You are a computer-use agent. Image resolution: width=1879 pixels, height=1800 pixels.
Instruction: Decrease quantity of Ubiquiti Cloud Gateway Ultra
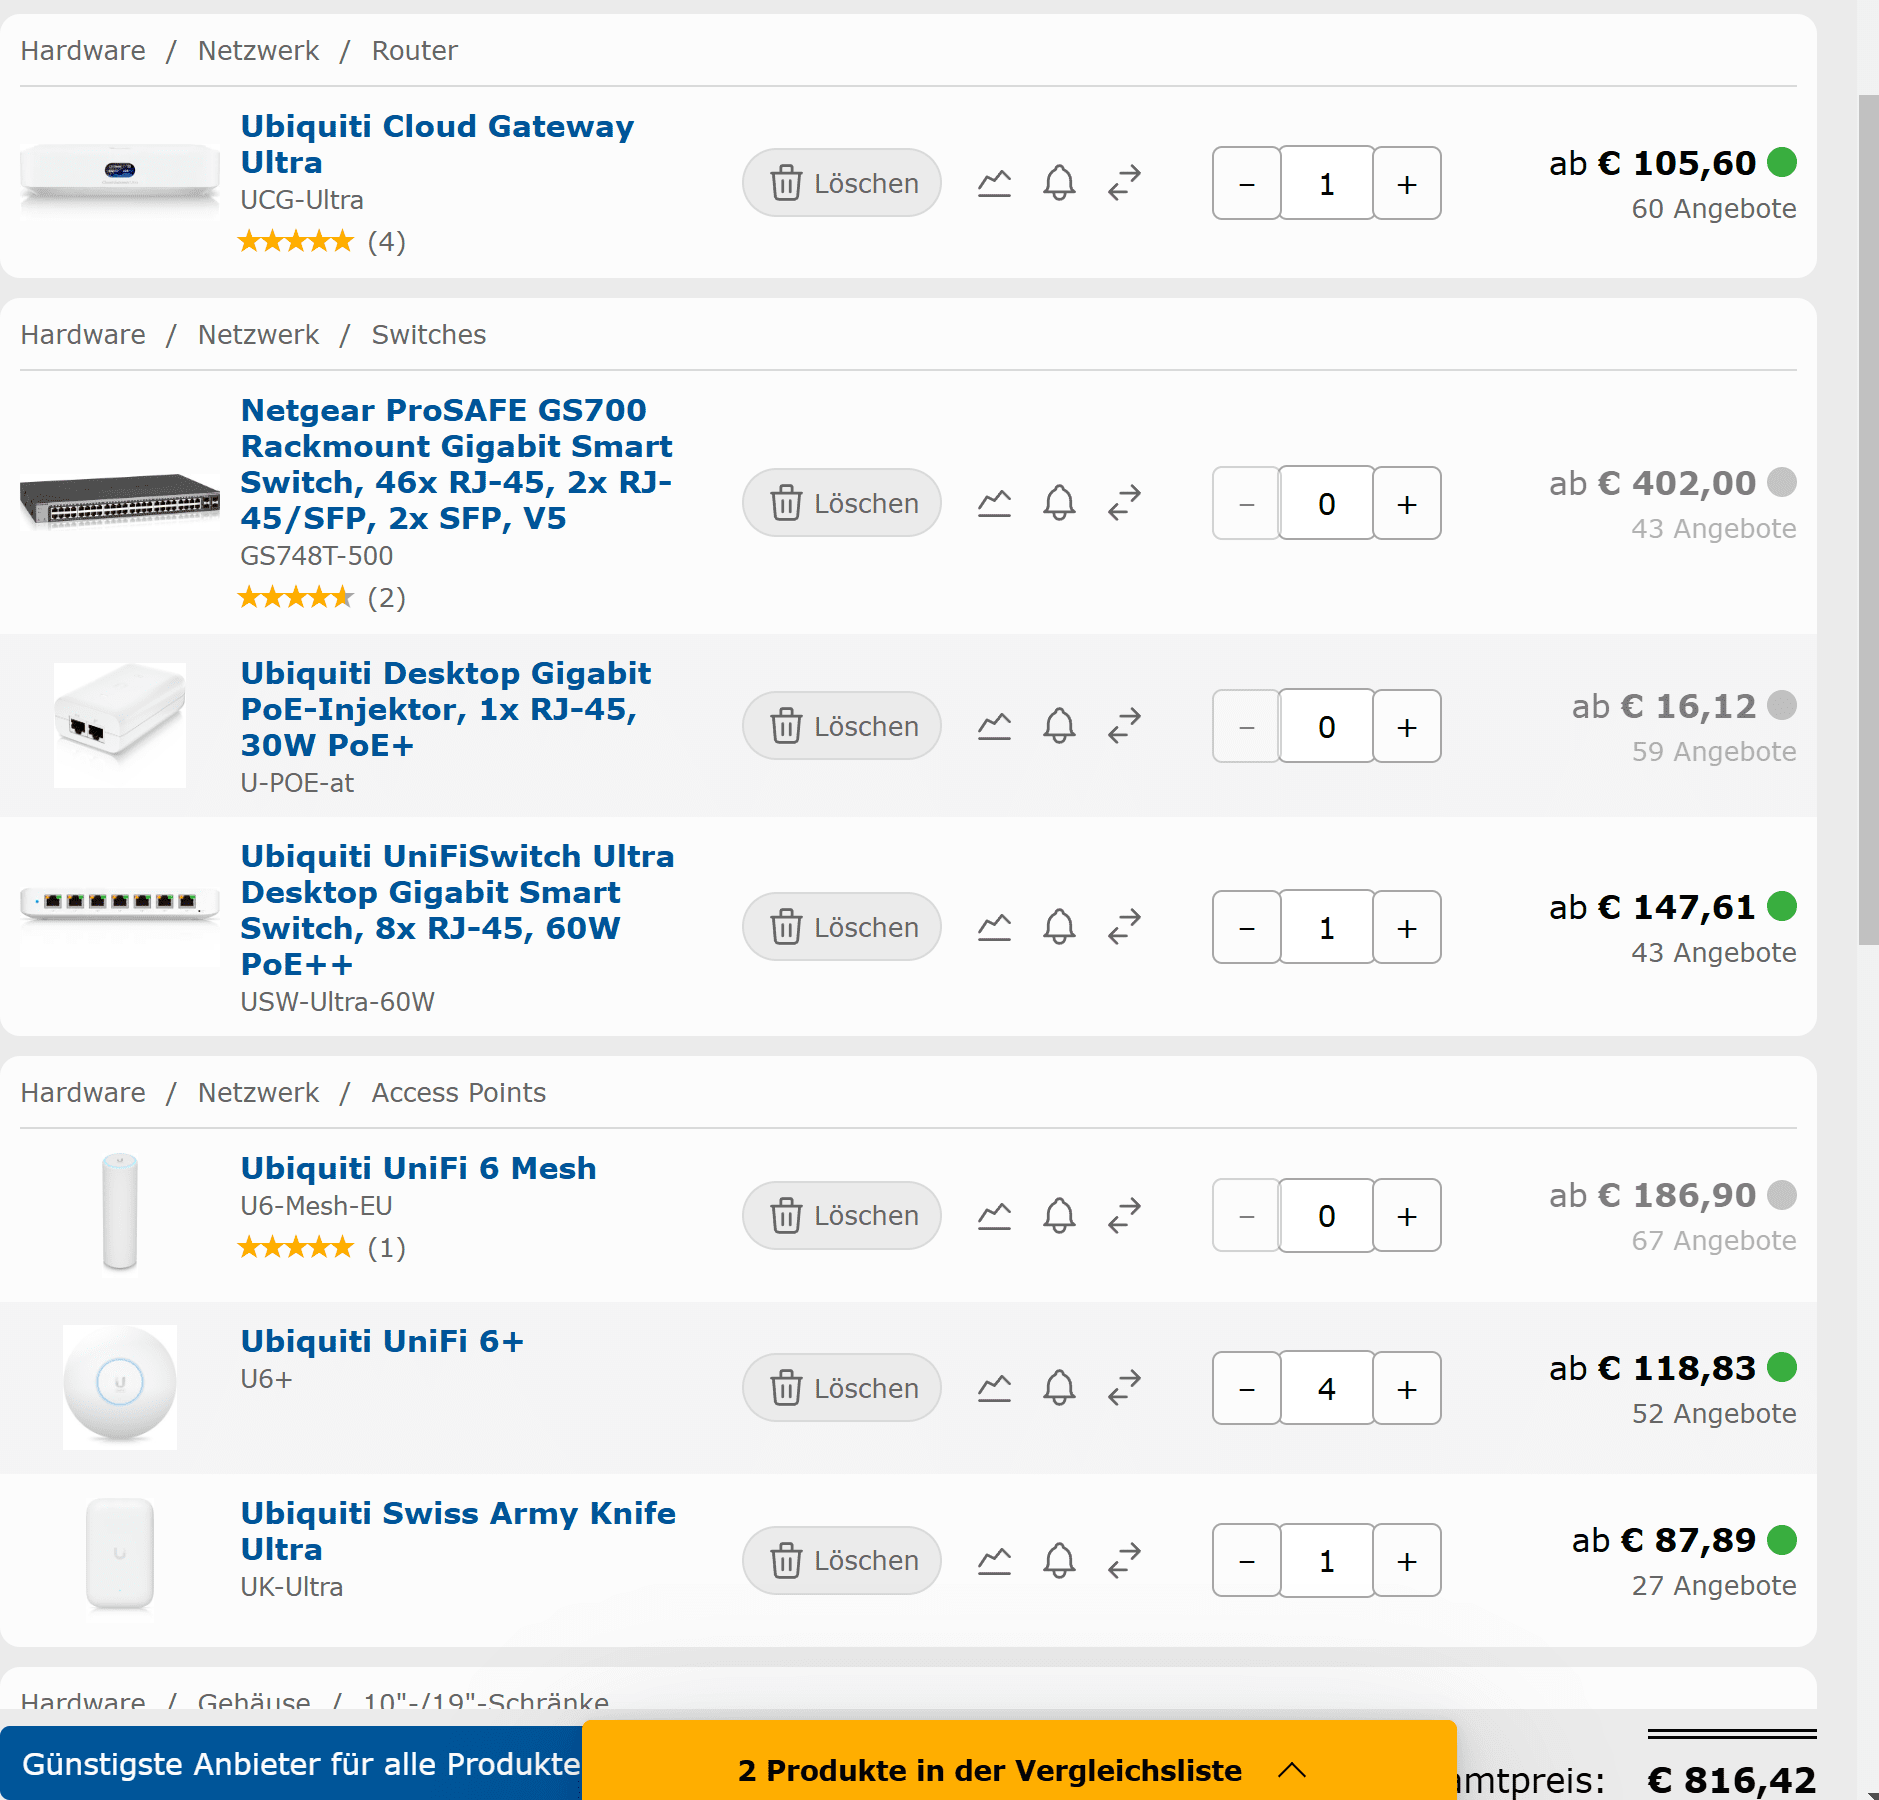tap(1246, 183)
